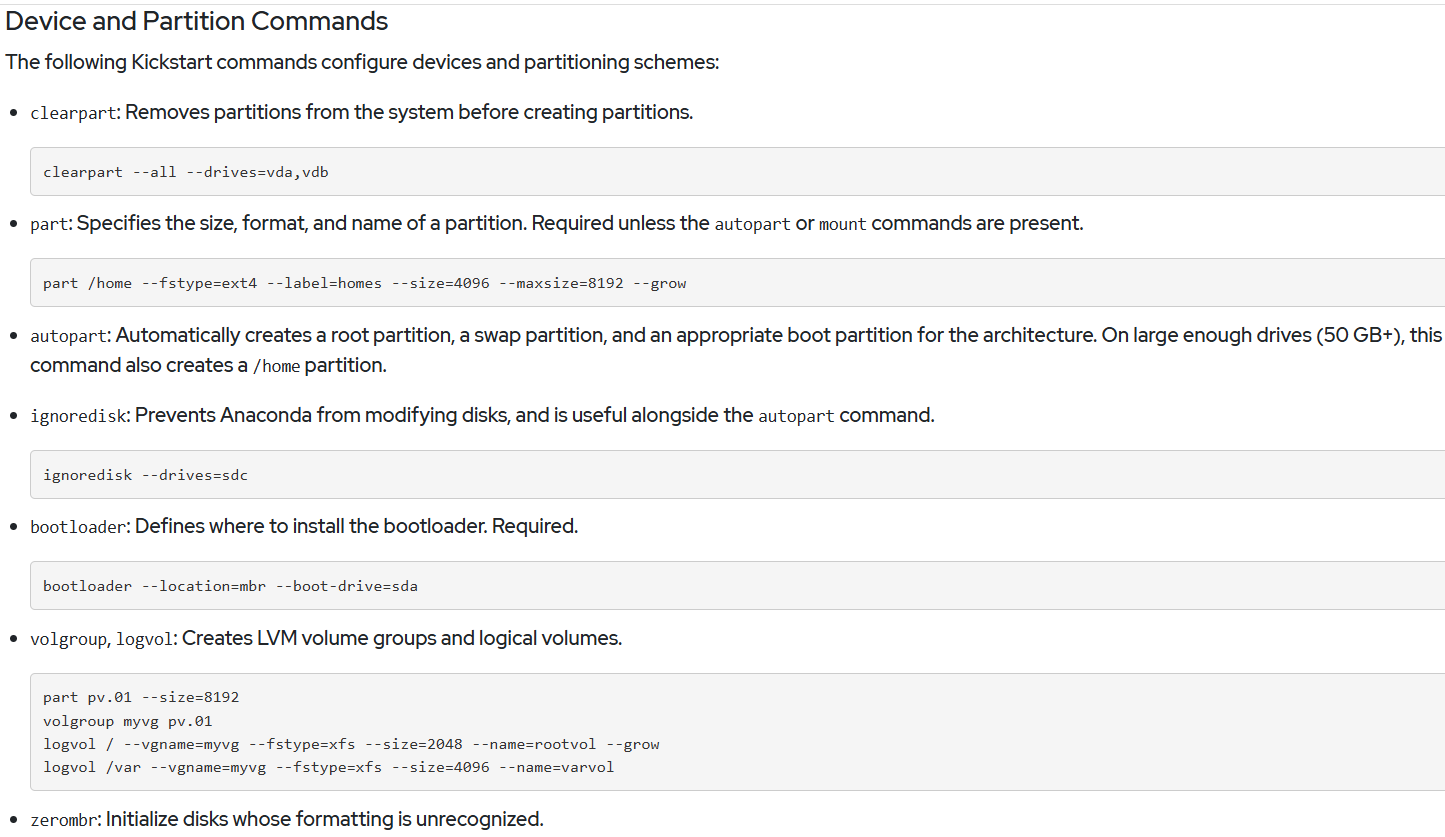Screen dimensions: 1445x837
Task: Click inline autopart code in part description
Action: point(752,224)
